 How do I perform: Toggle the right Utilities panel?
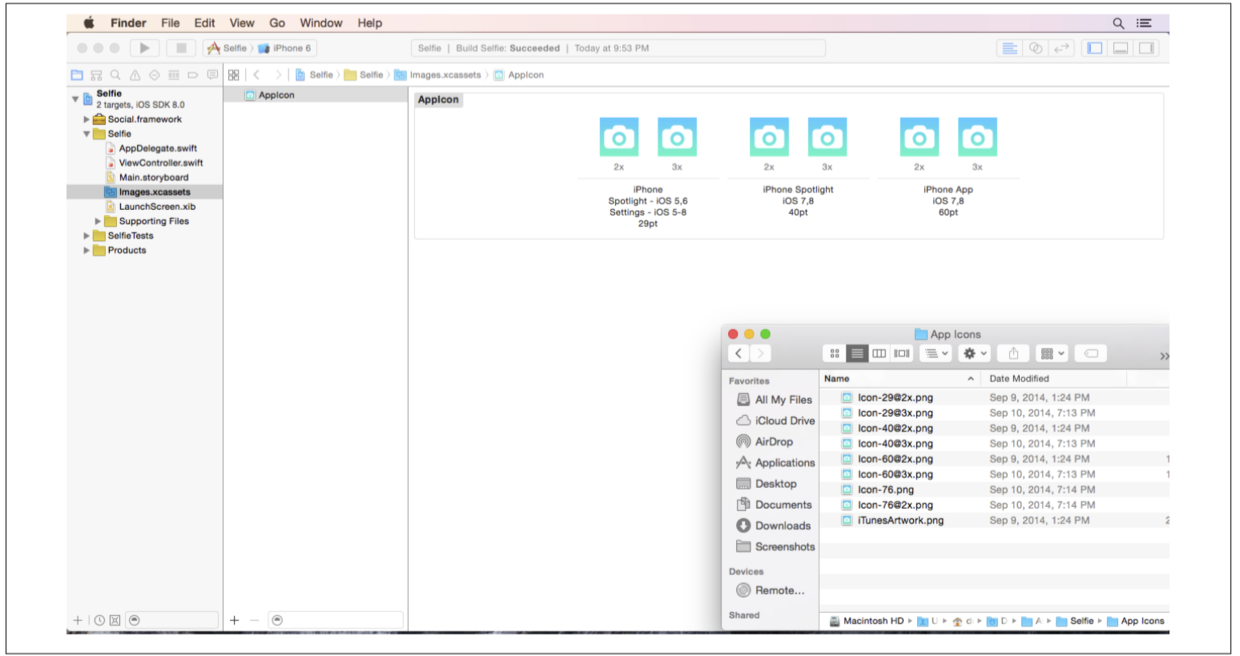click(1146, 48)
